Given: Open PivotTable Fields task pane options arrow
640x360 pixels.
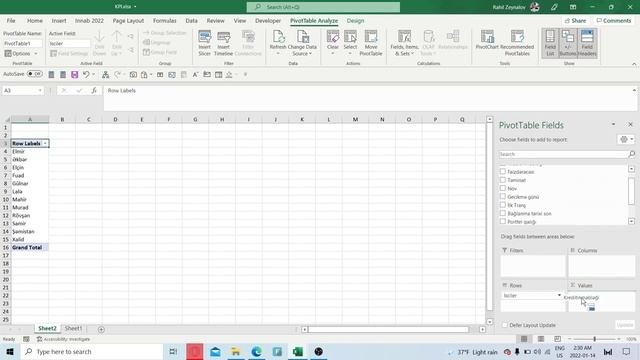Looking at the screenshot, I should [x=613, y=124].
